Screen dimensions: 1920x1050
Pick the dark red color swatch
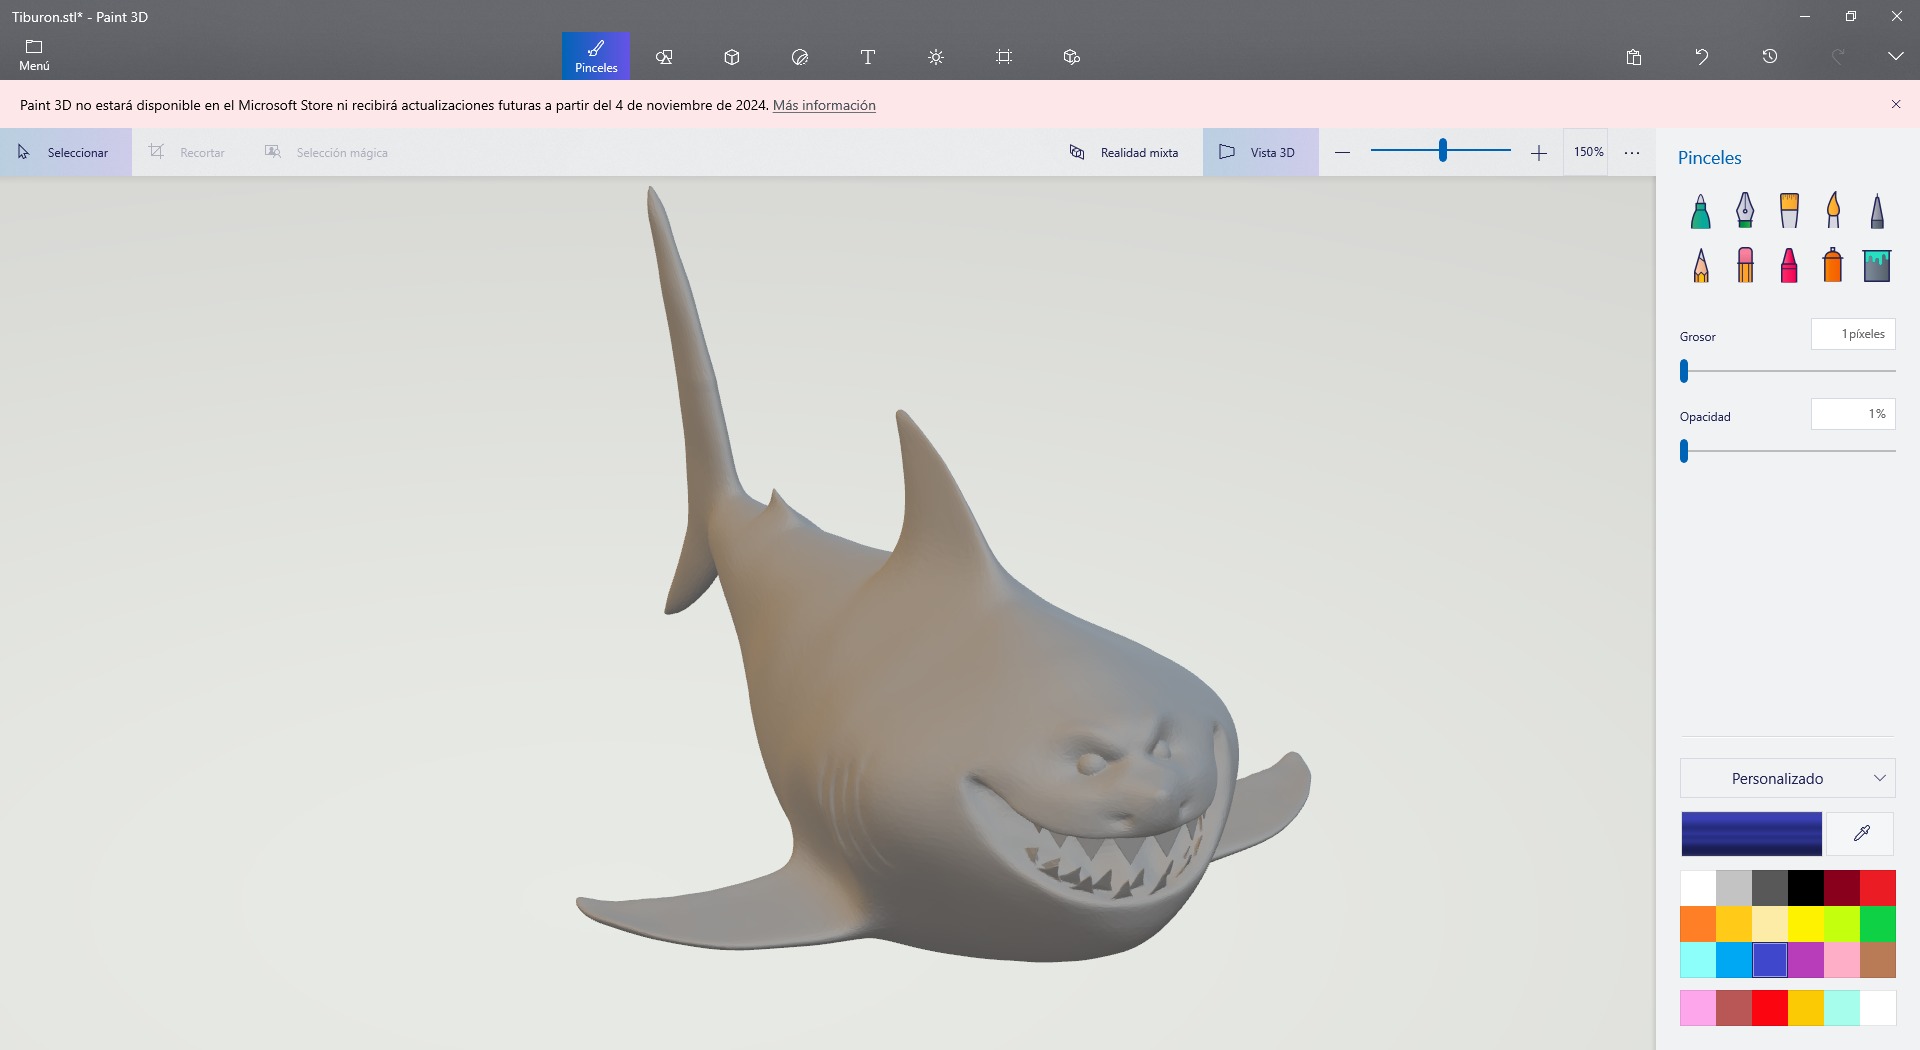coord(1842,888)
